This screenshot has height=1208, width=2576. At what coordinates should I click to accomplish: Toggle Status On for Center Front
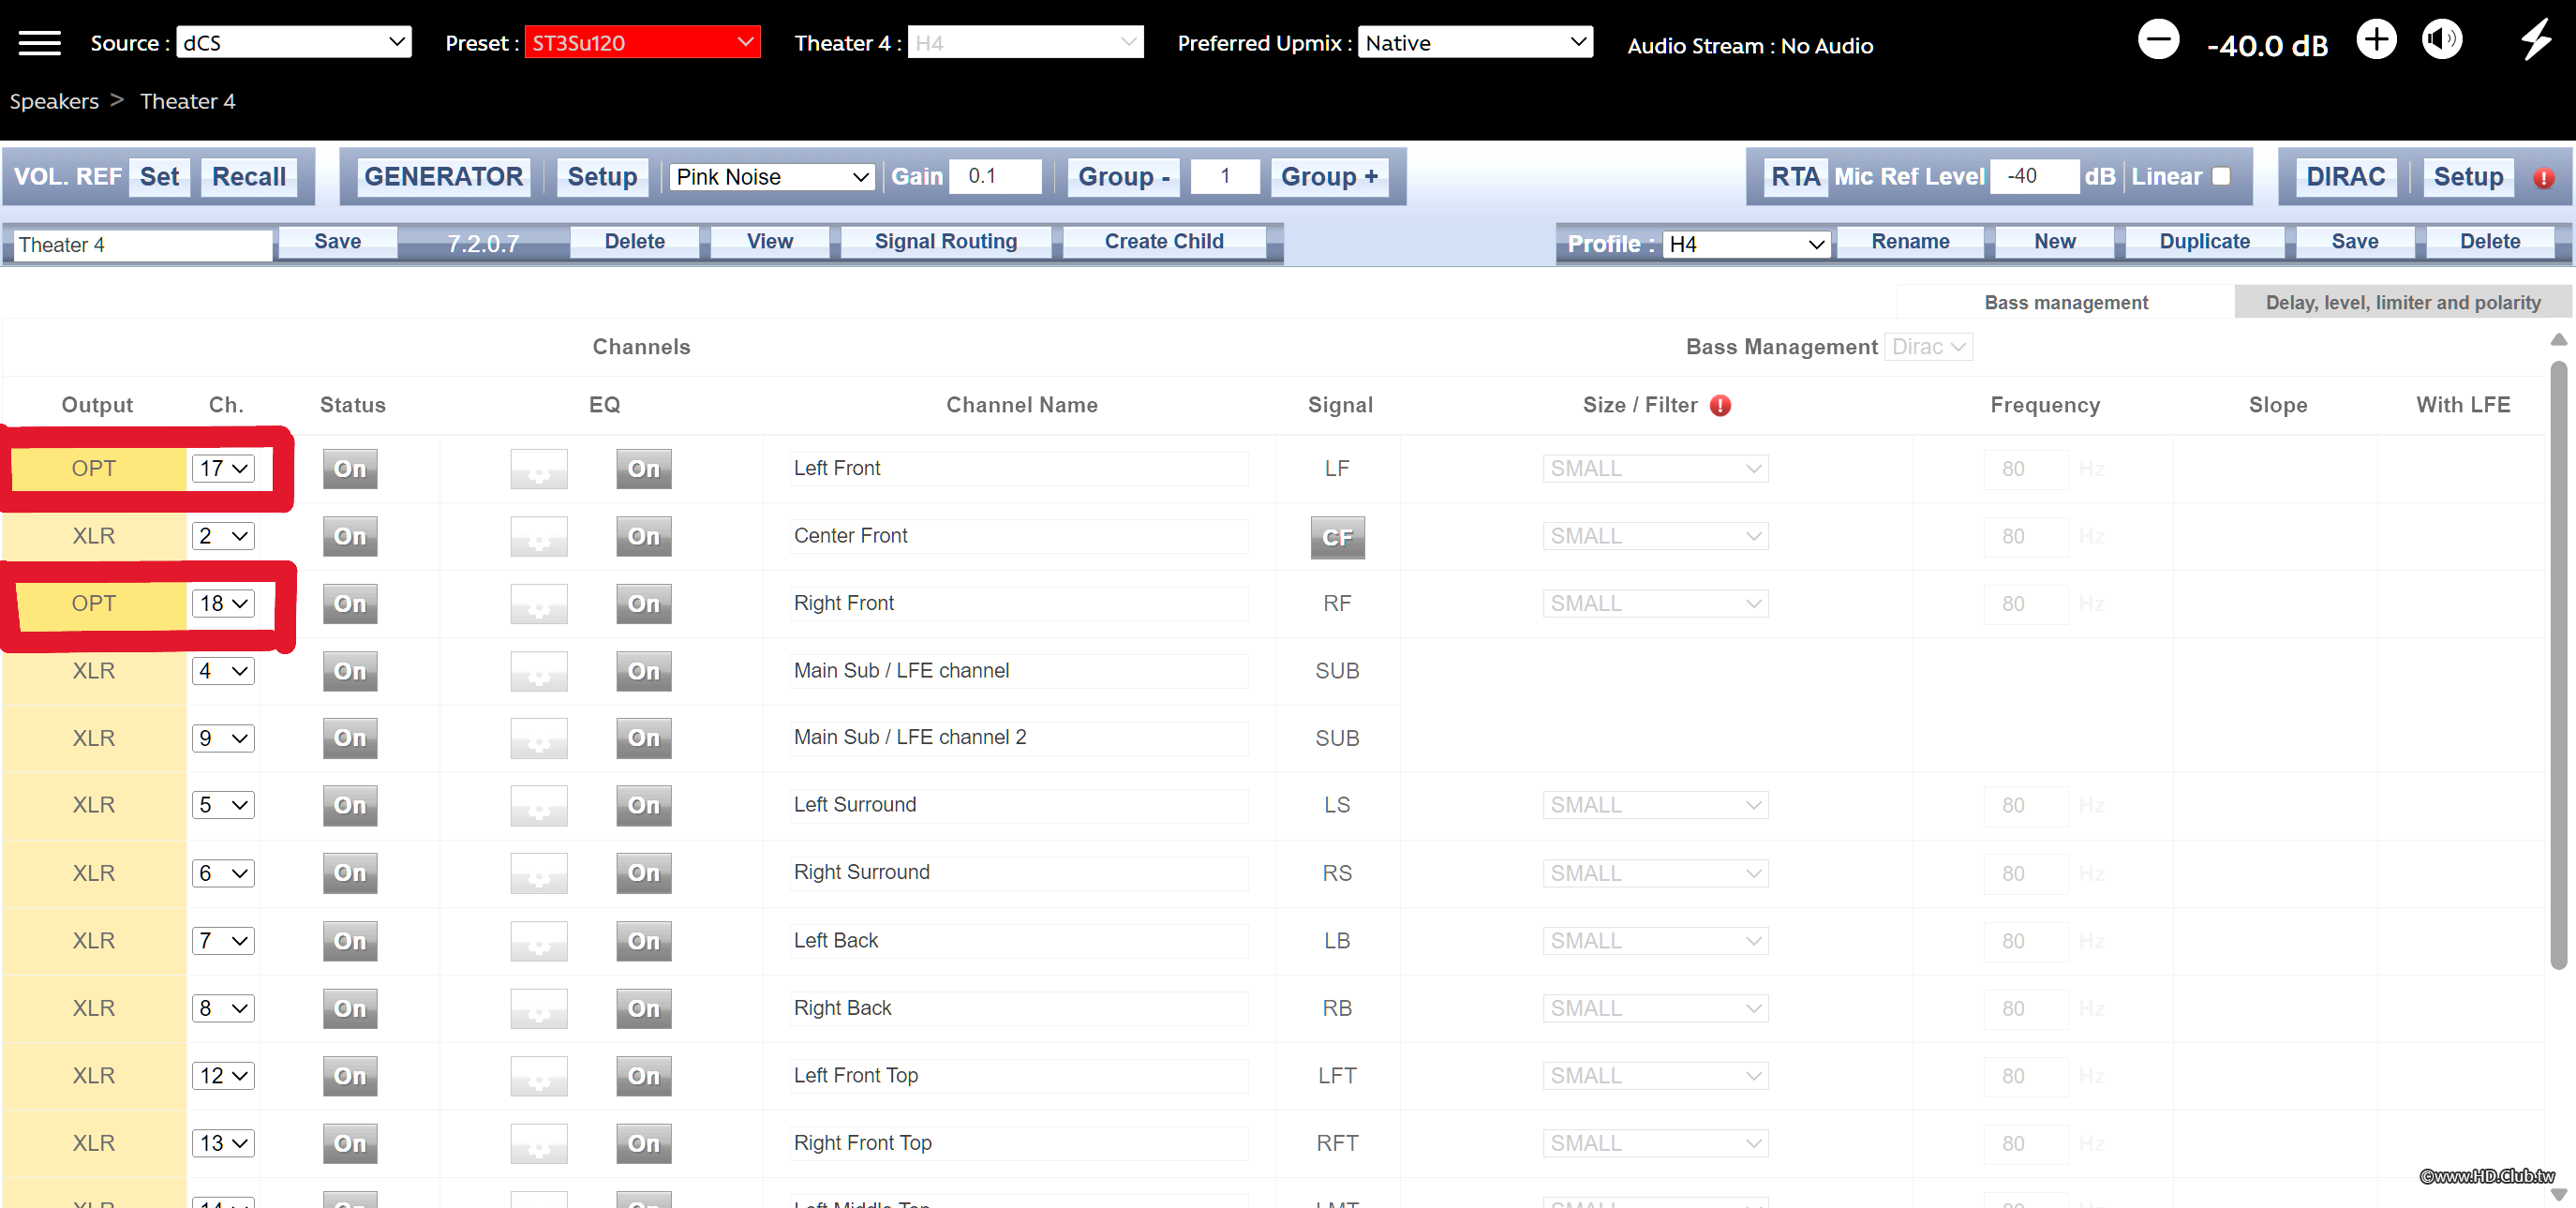[350, 537]
